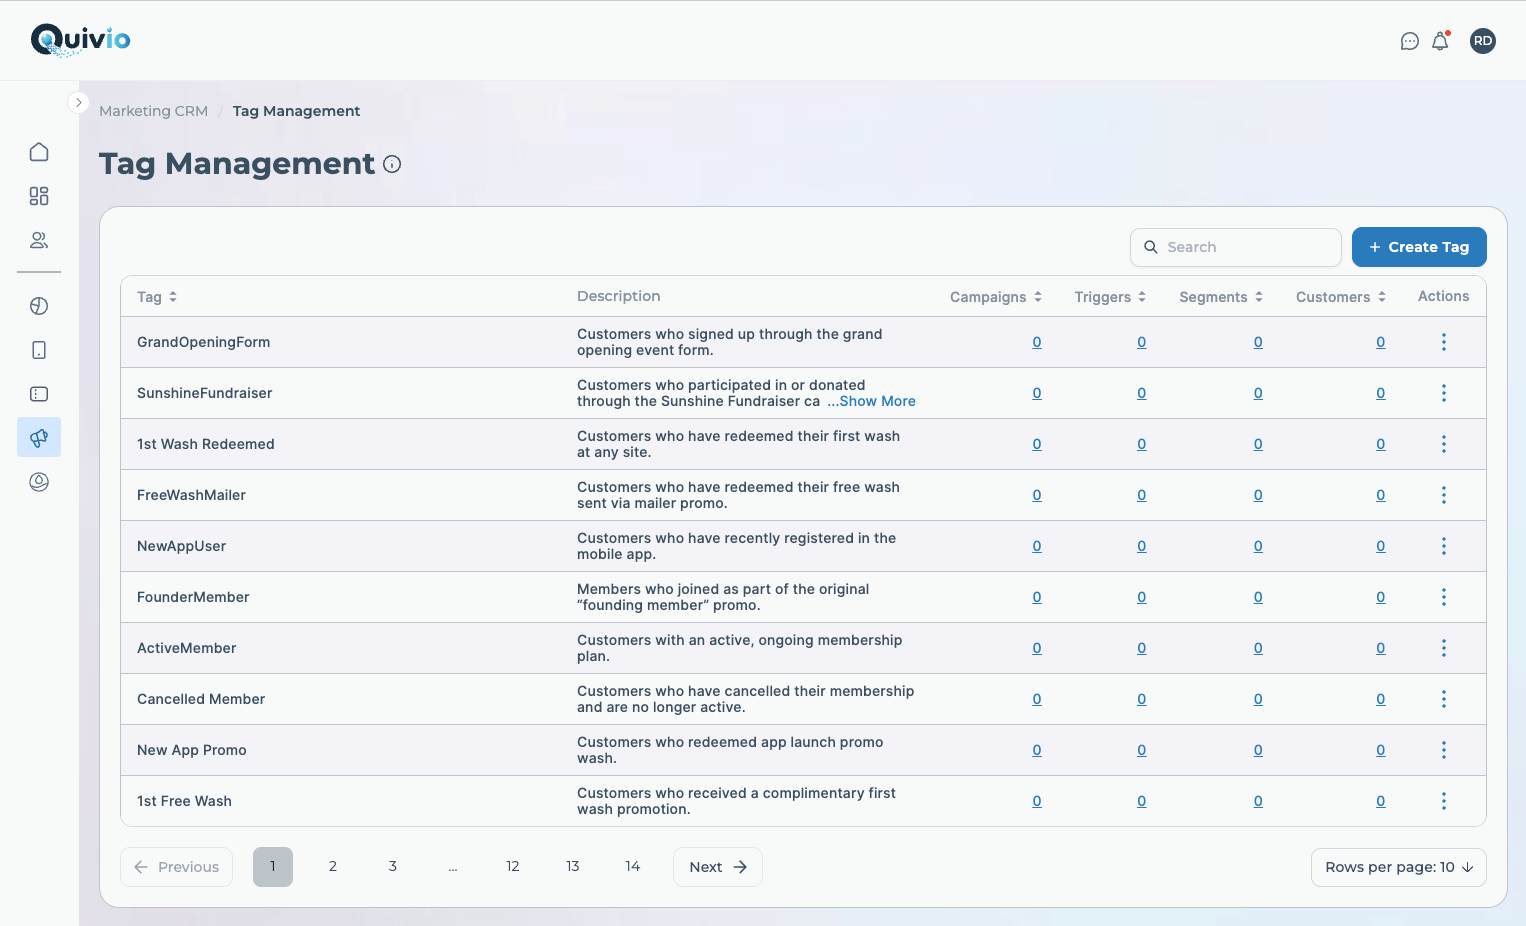This screenshot has width=1526, height=926.
Task: Expand Show More on SunshineFundraiser description
Action: pos(871,401)
